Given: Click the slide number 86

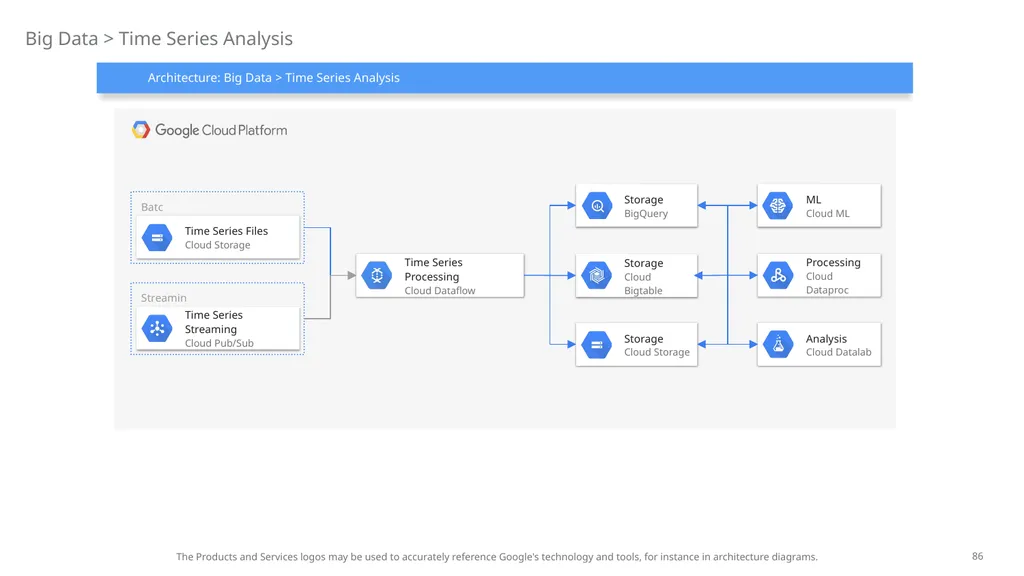Looking at the screenshot, I should [x=977, y=556].
